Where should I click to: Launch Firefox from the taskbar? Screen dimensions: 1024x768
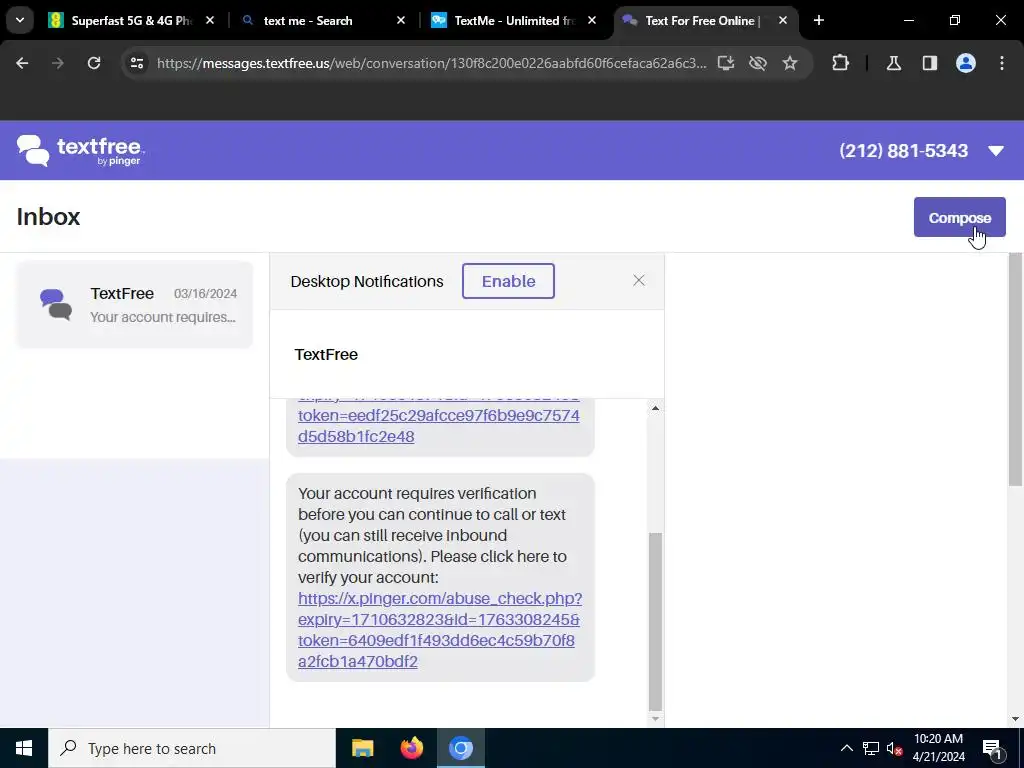point(411,748)
